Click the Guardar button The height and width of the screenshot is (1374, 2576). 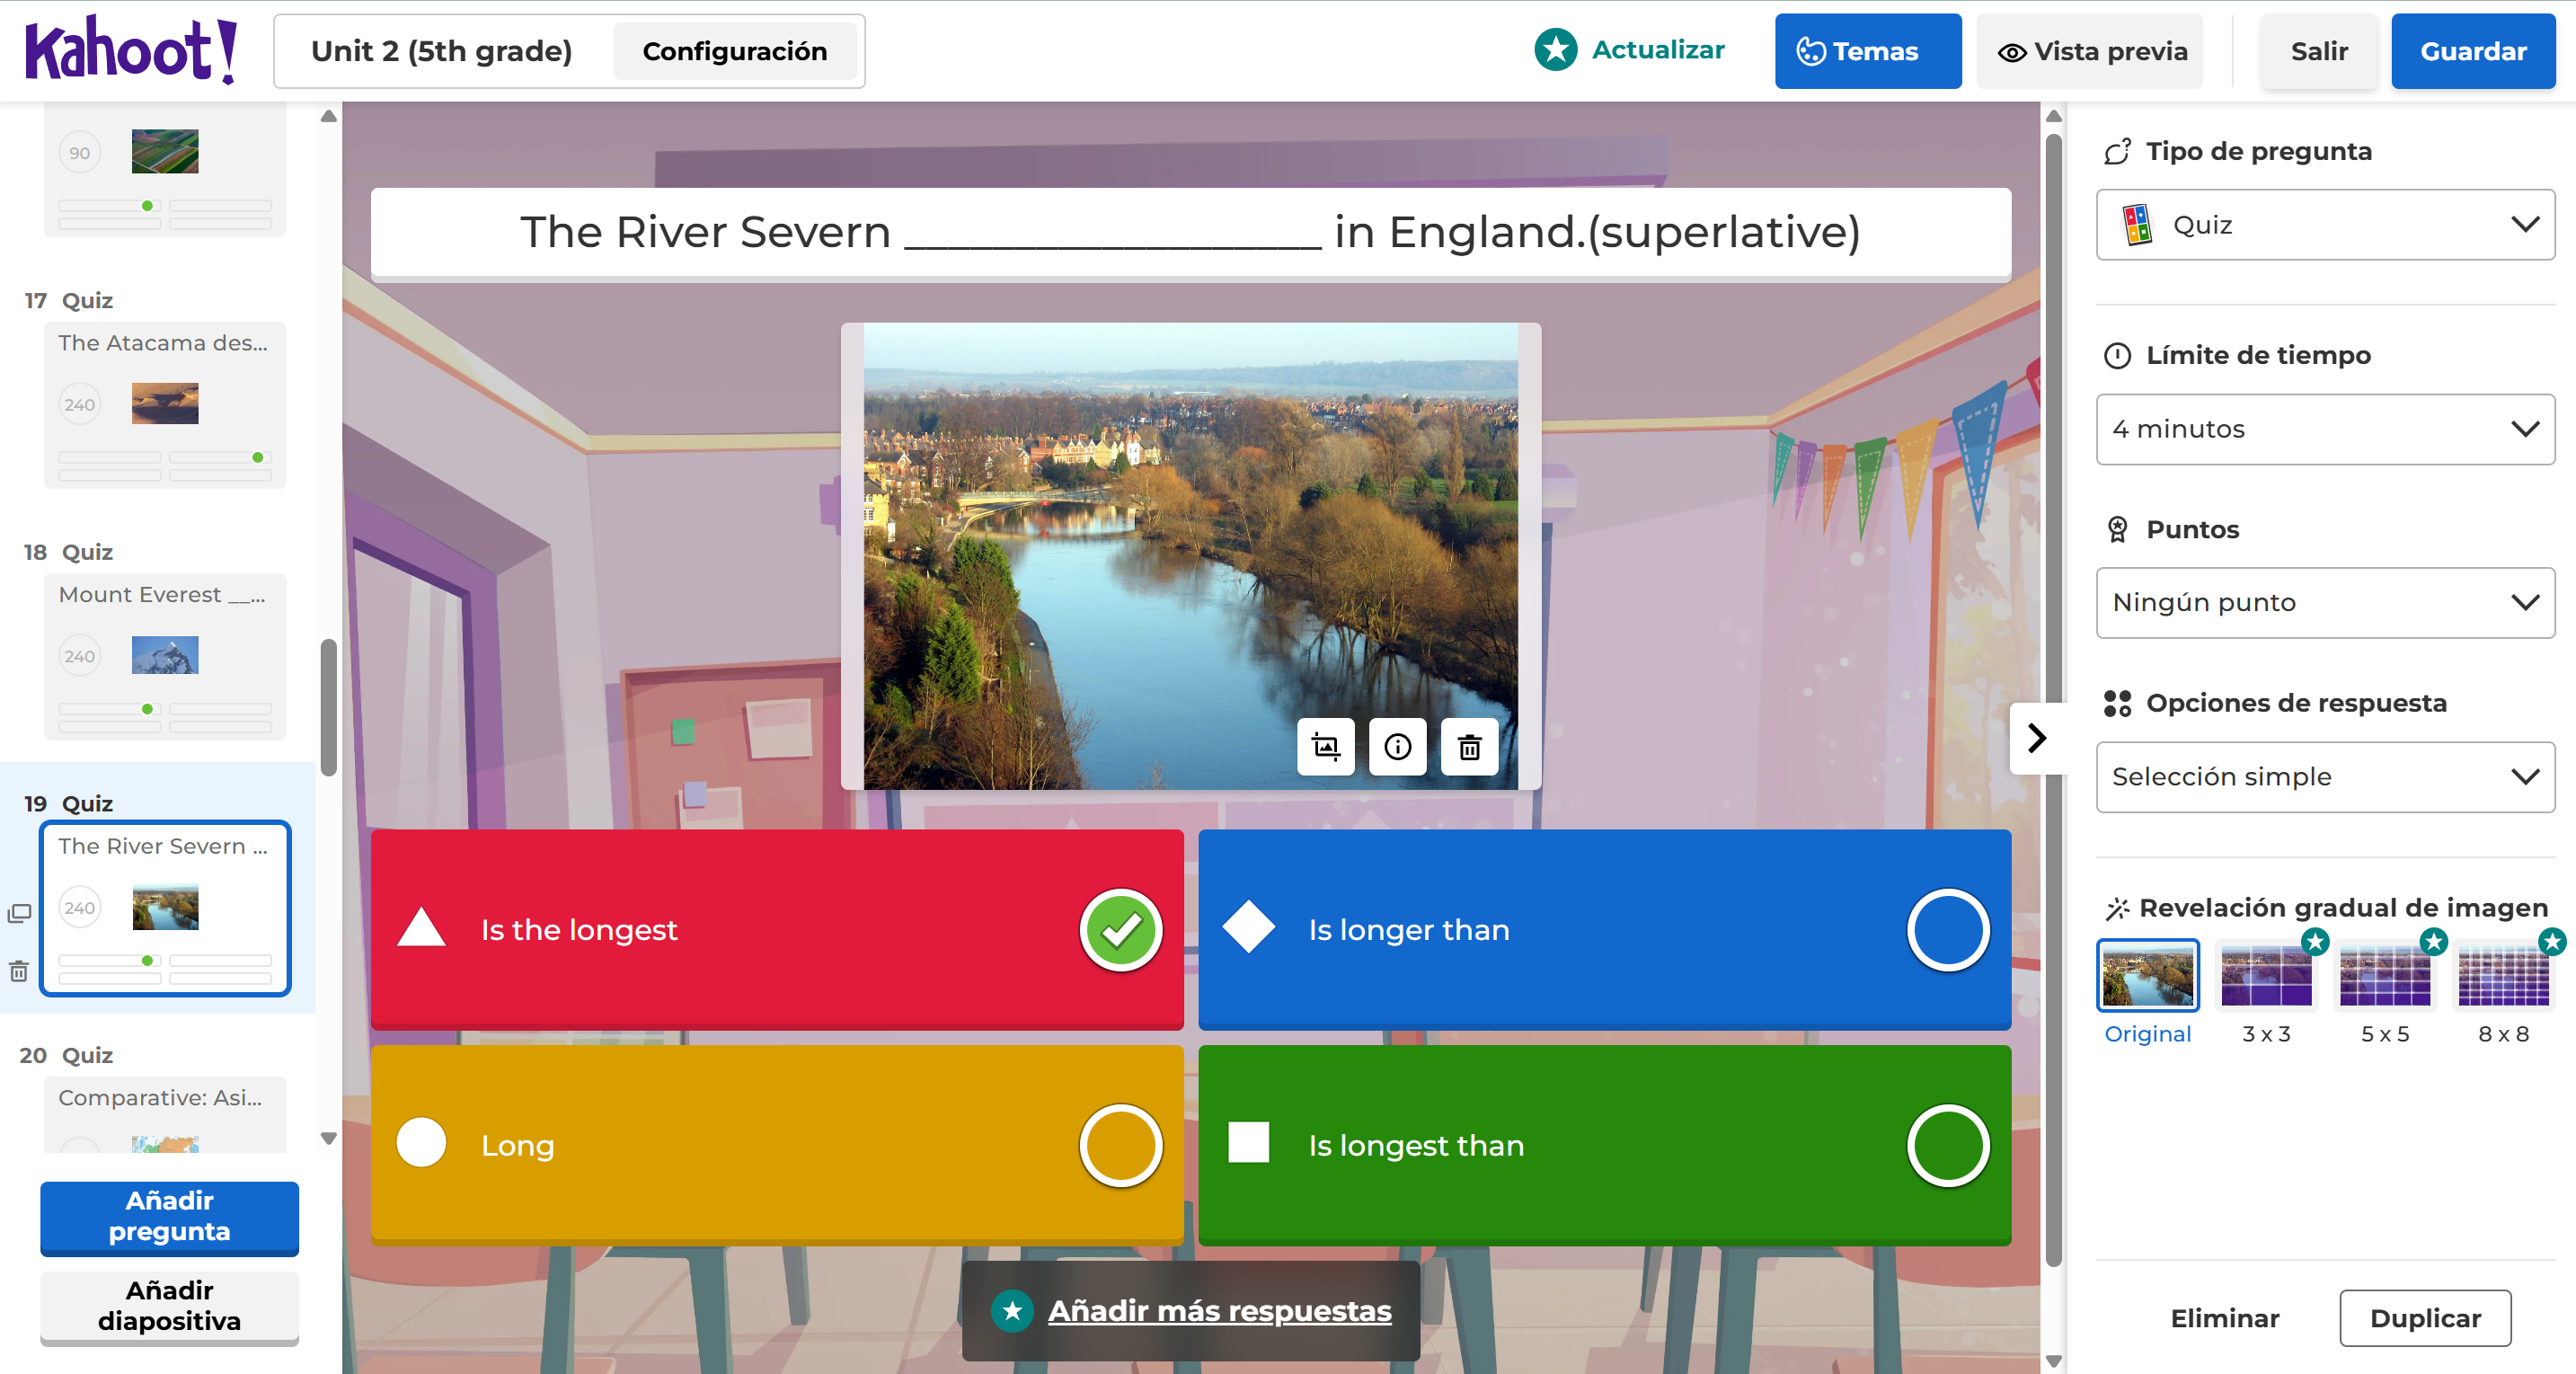pyautogui.click(x=2472, y=50)
